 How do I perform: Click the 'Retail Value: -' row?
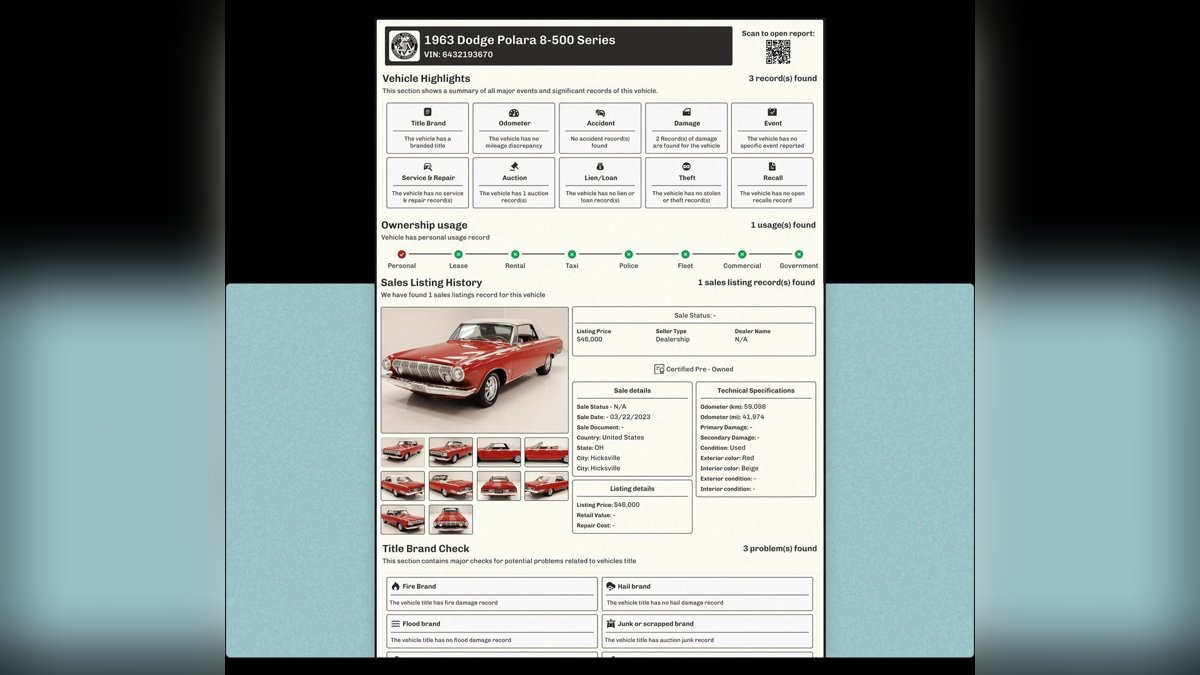(x=595, y=515)
